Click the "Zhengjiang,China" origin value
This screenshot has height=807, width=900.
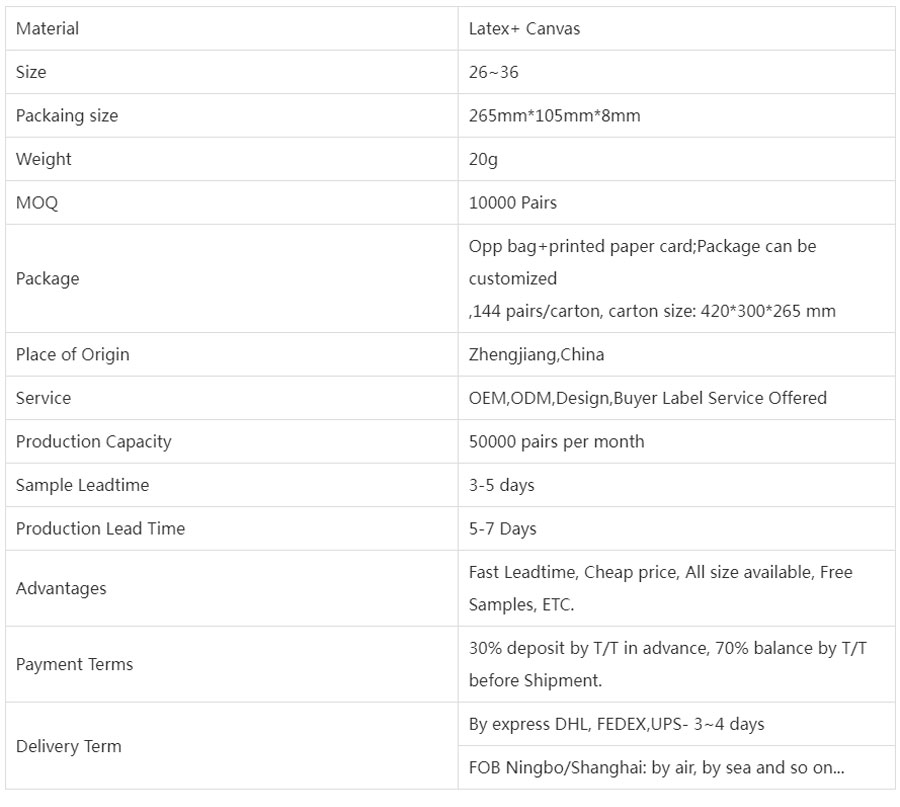[537, 355]
